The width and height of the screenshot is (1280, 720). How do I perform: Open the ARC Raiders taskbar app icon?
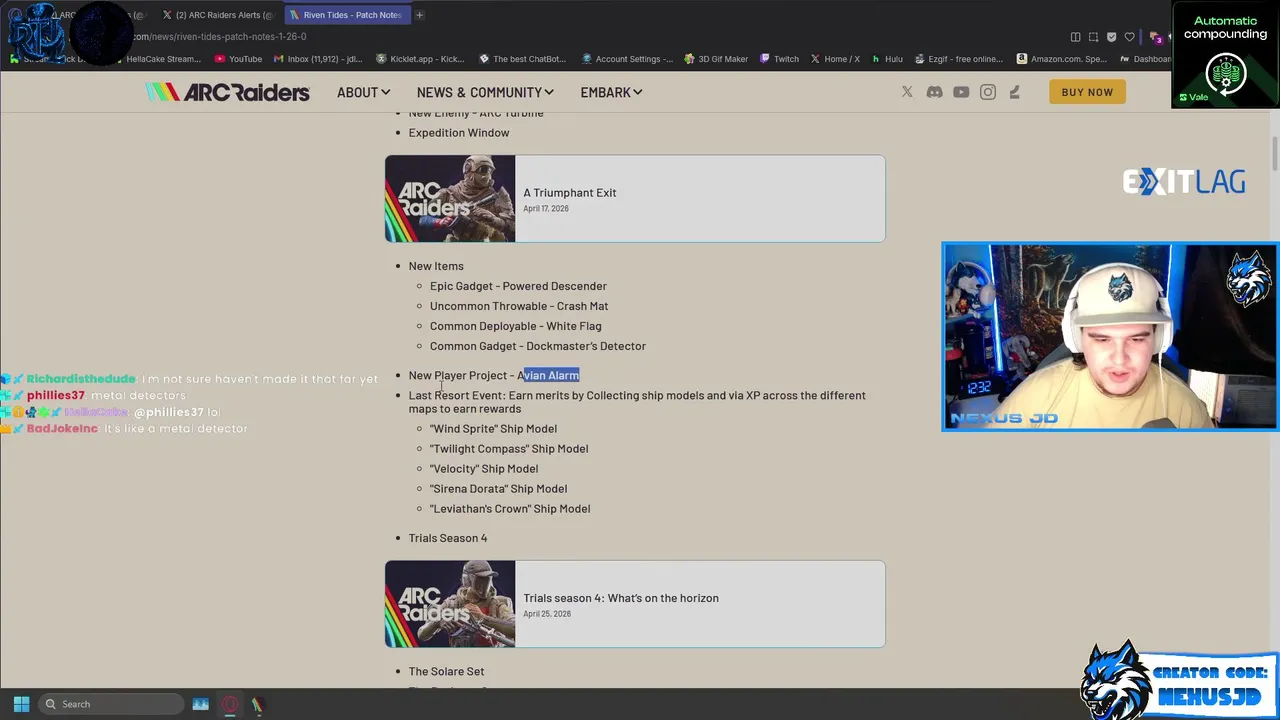(257, 704)
